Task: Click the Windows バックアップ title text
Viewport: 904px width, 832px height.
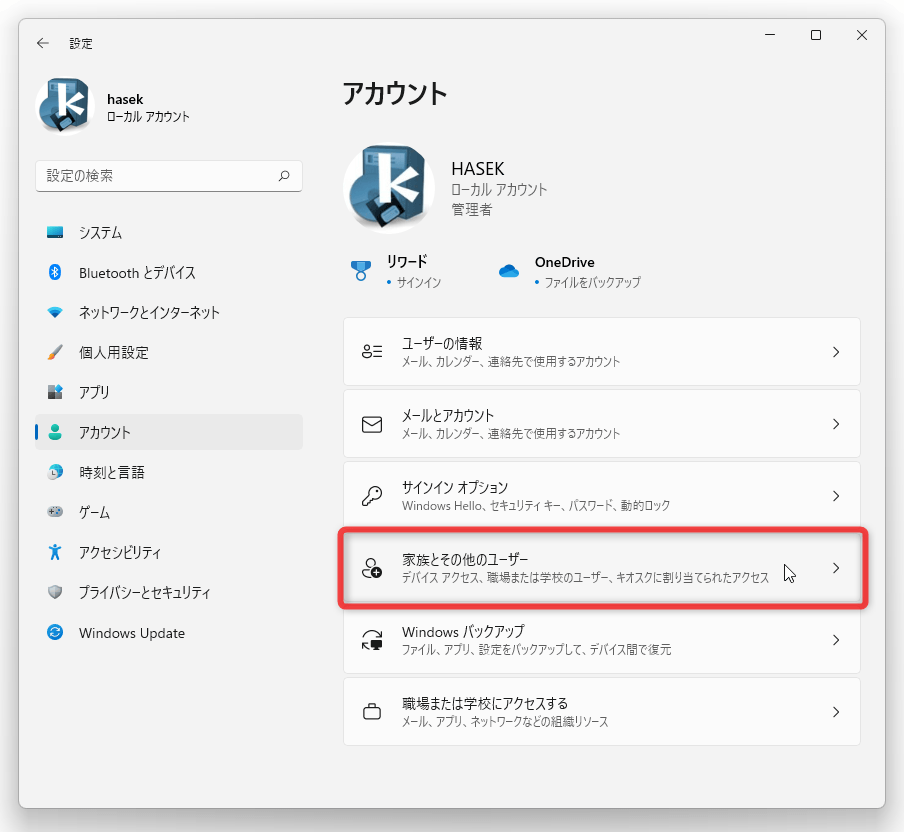Action: pos(463,631)
